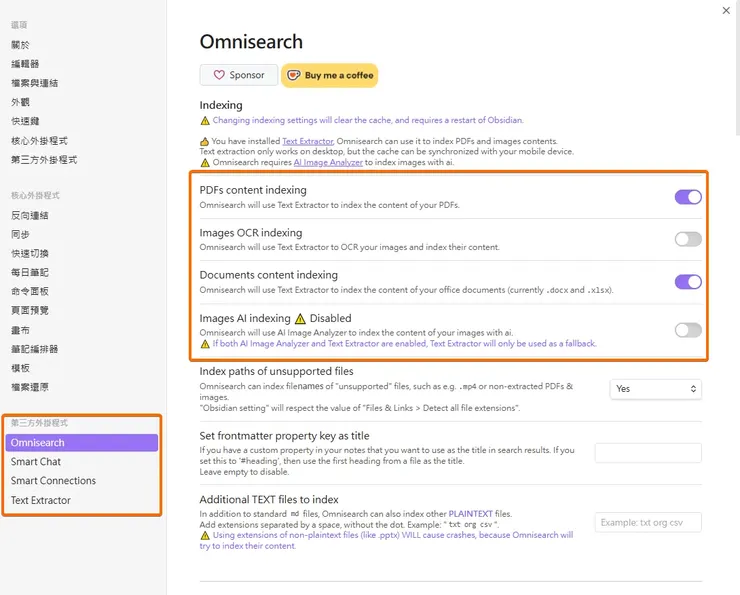Enable Images OCR indexing
The image size is (740, 595).
[x=688, y=239]
